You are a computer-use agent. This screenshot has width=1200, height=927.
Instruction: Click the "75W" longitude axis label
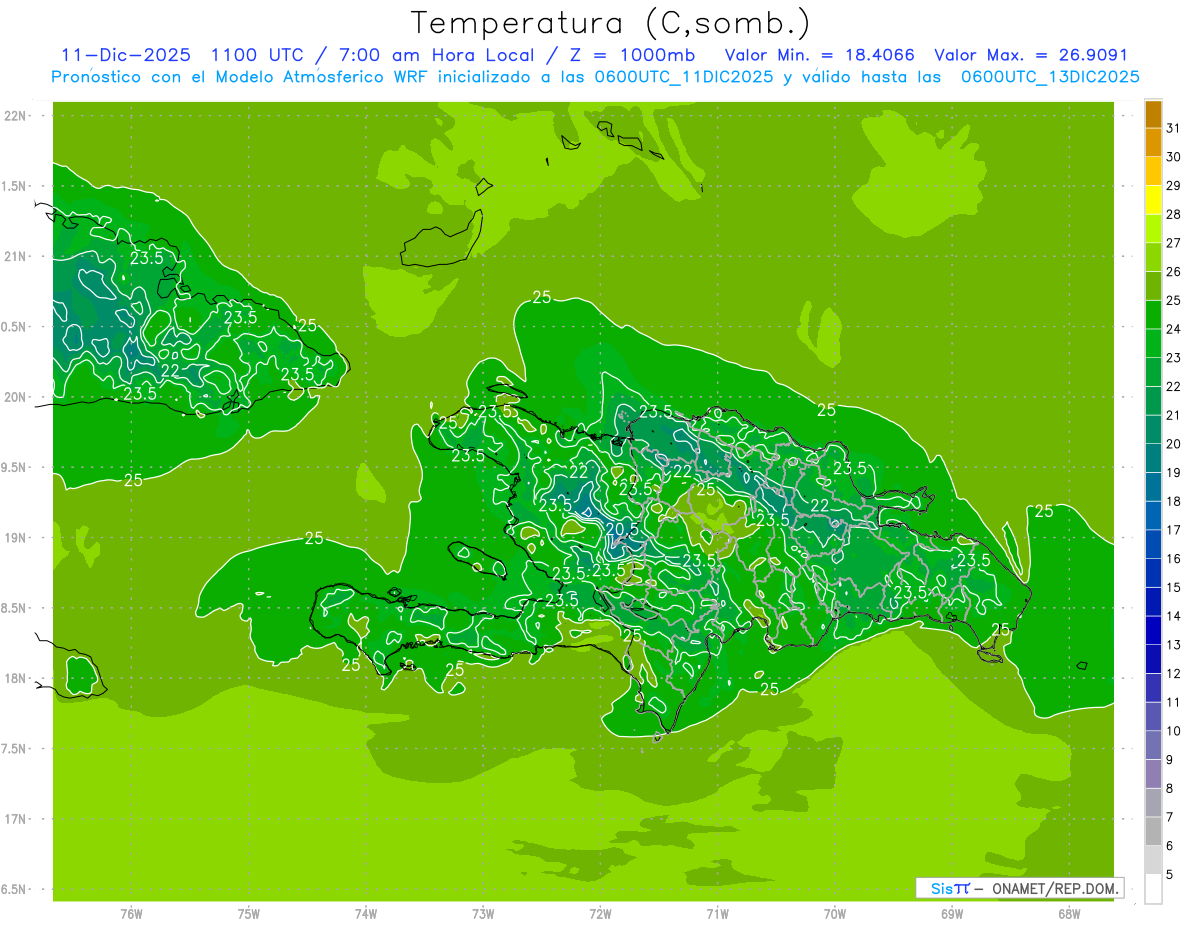249,913
